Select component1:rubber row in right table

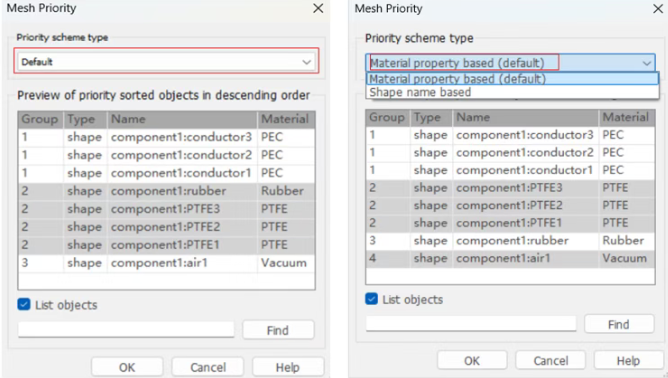coord(510,241)
